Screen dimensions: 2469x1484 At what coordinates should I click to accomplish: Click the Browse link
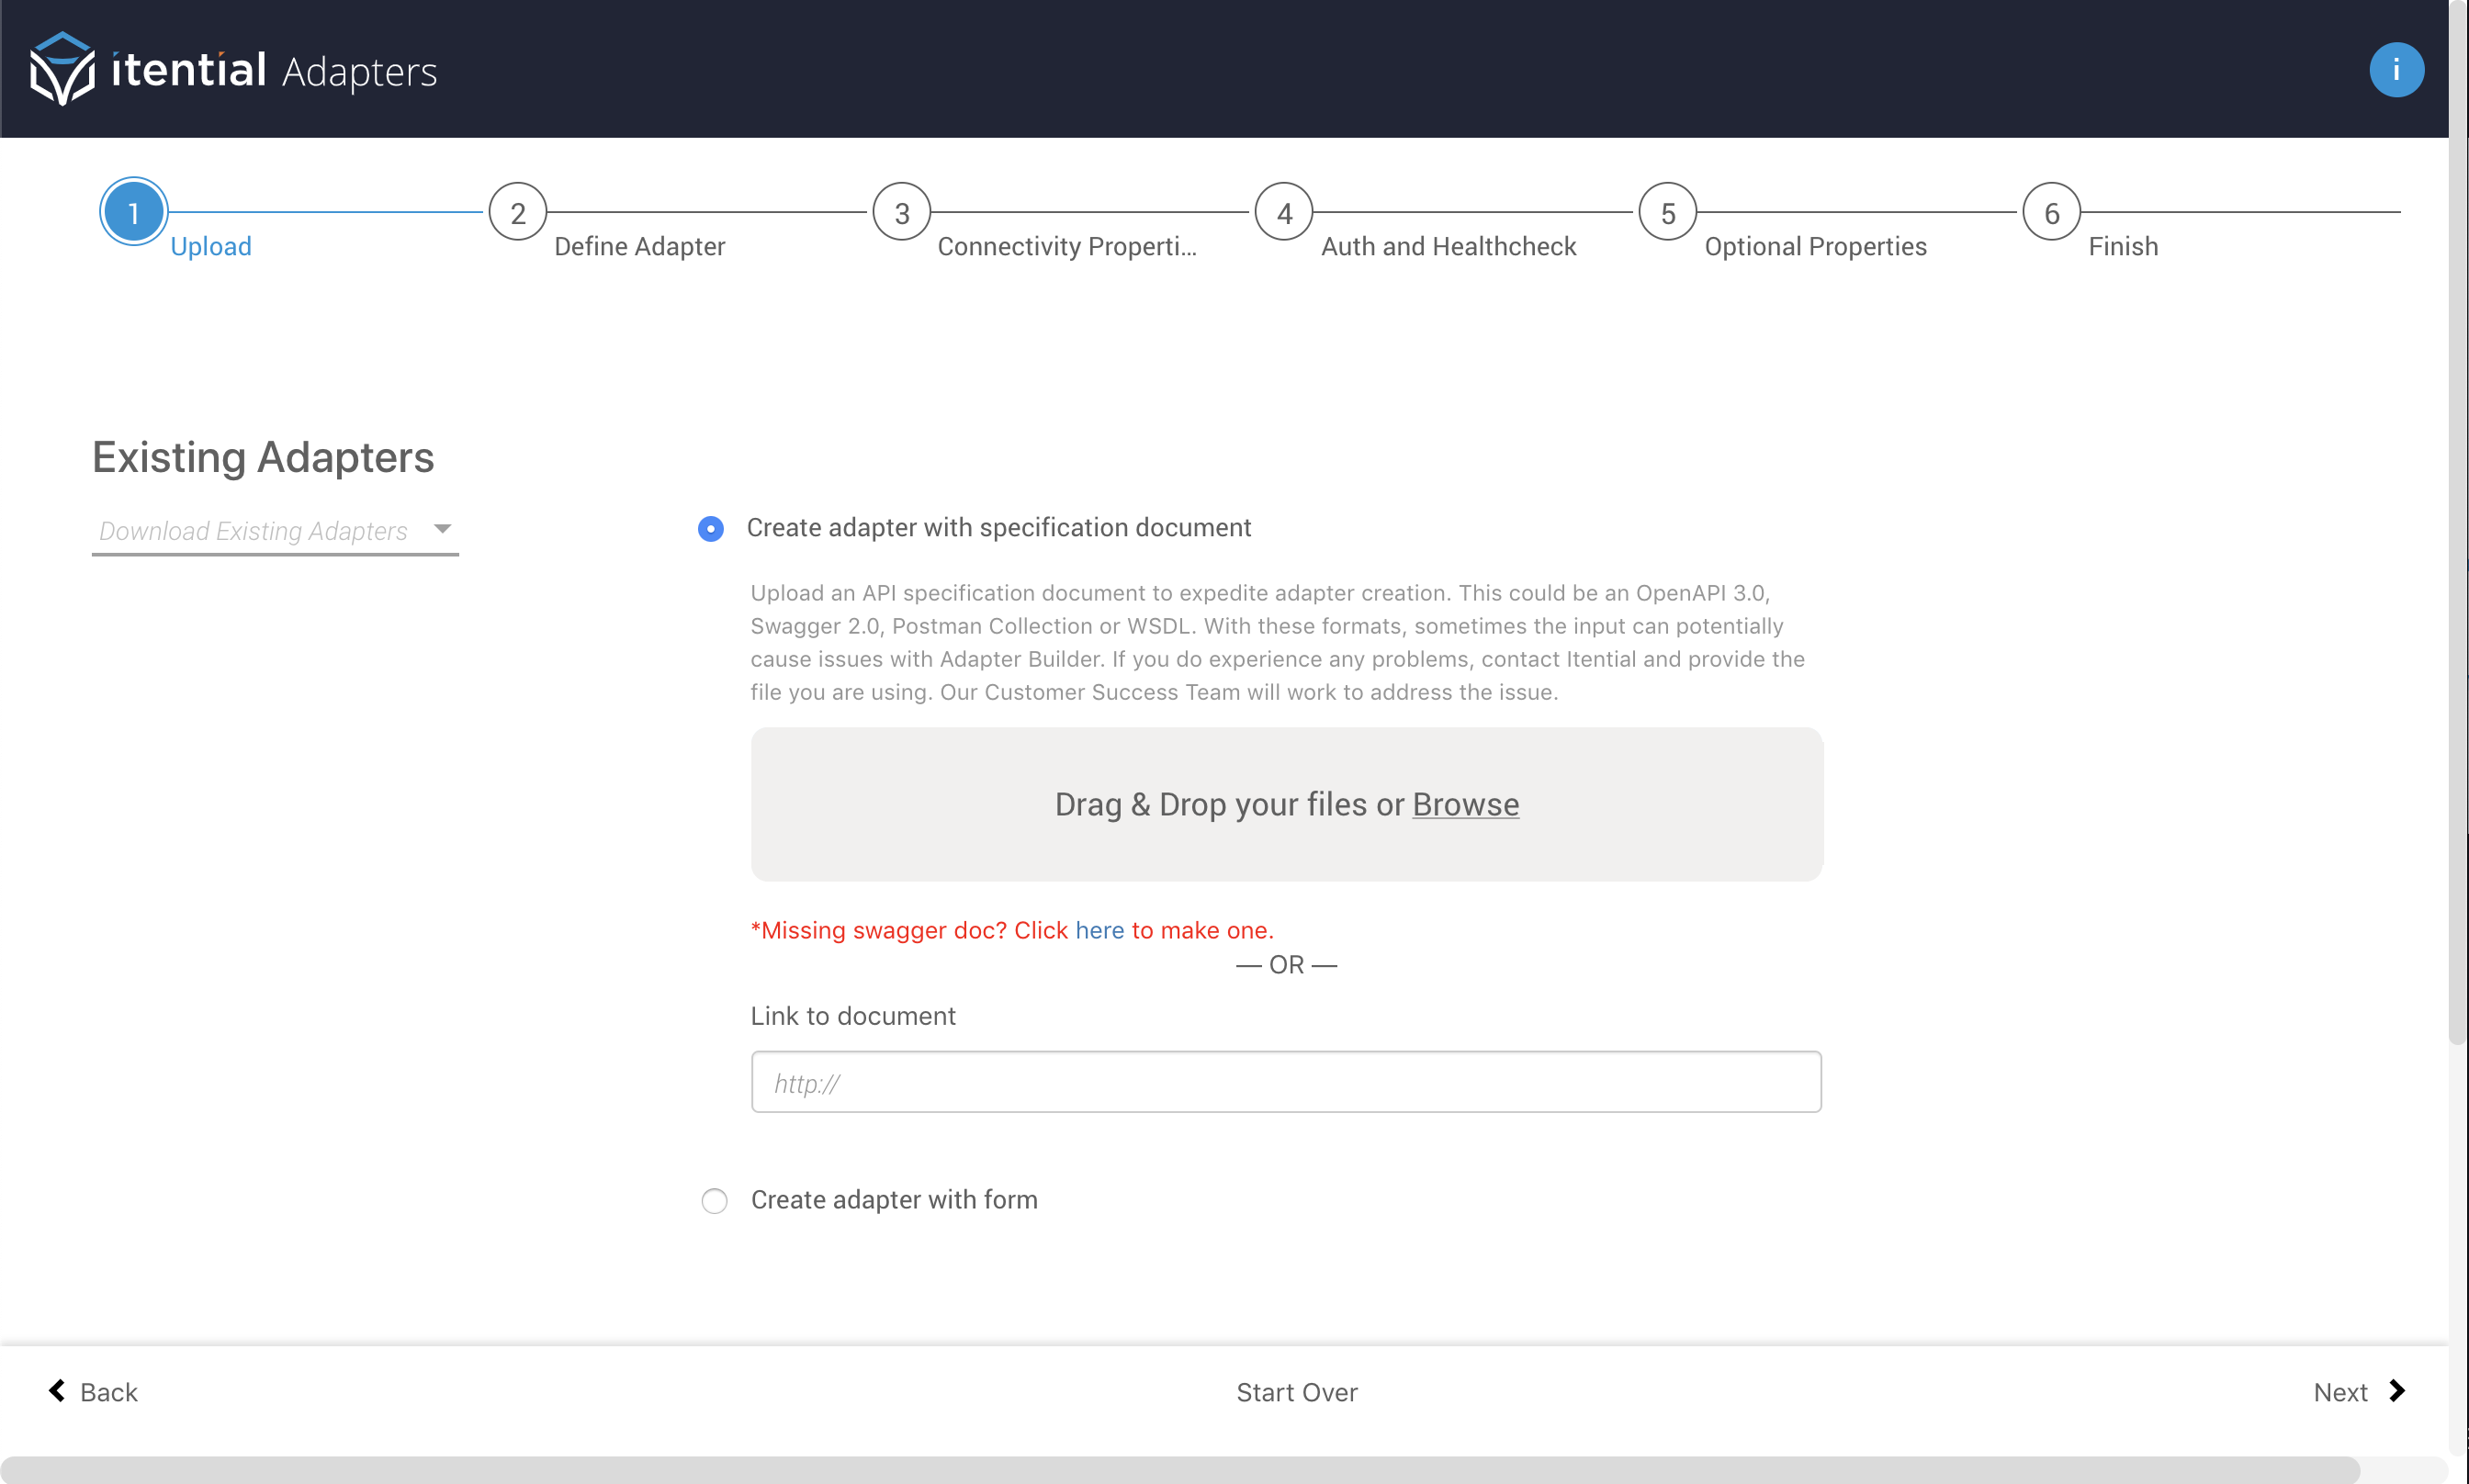pos(1466,804)
